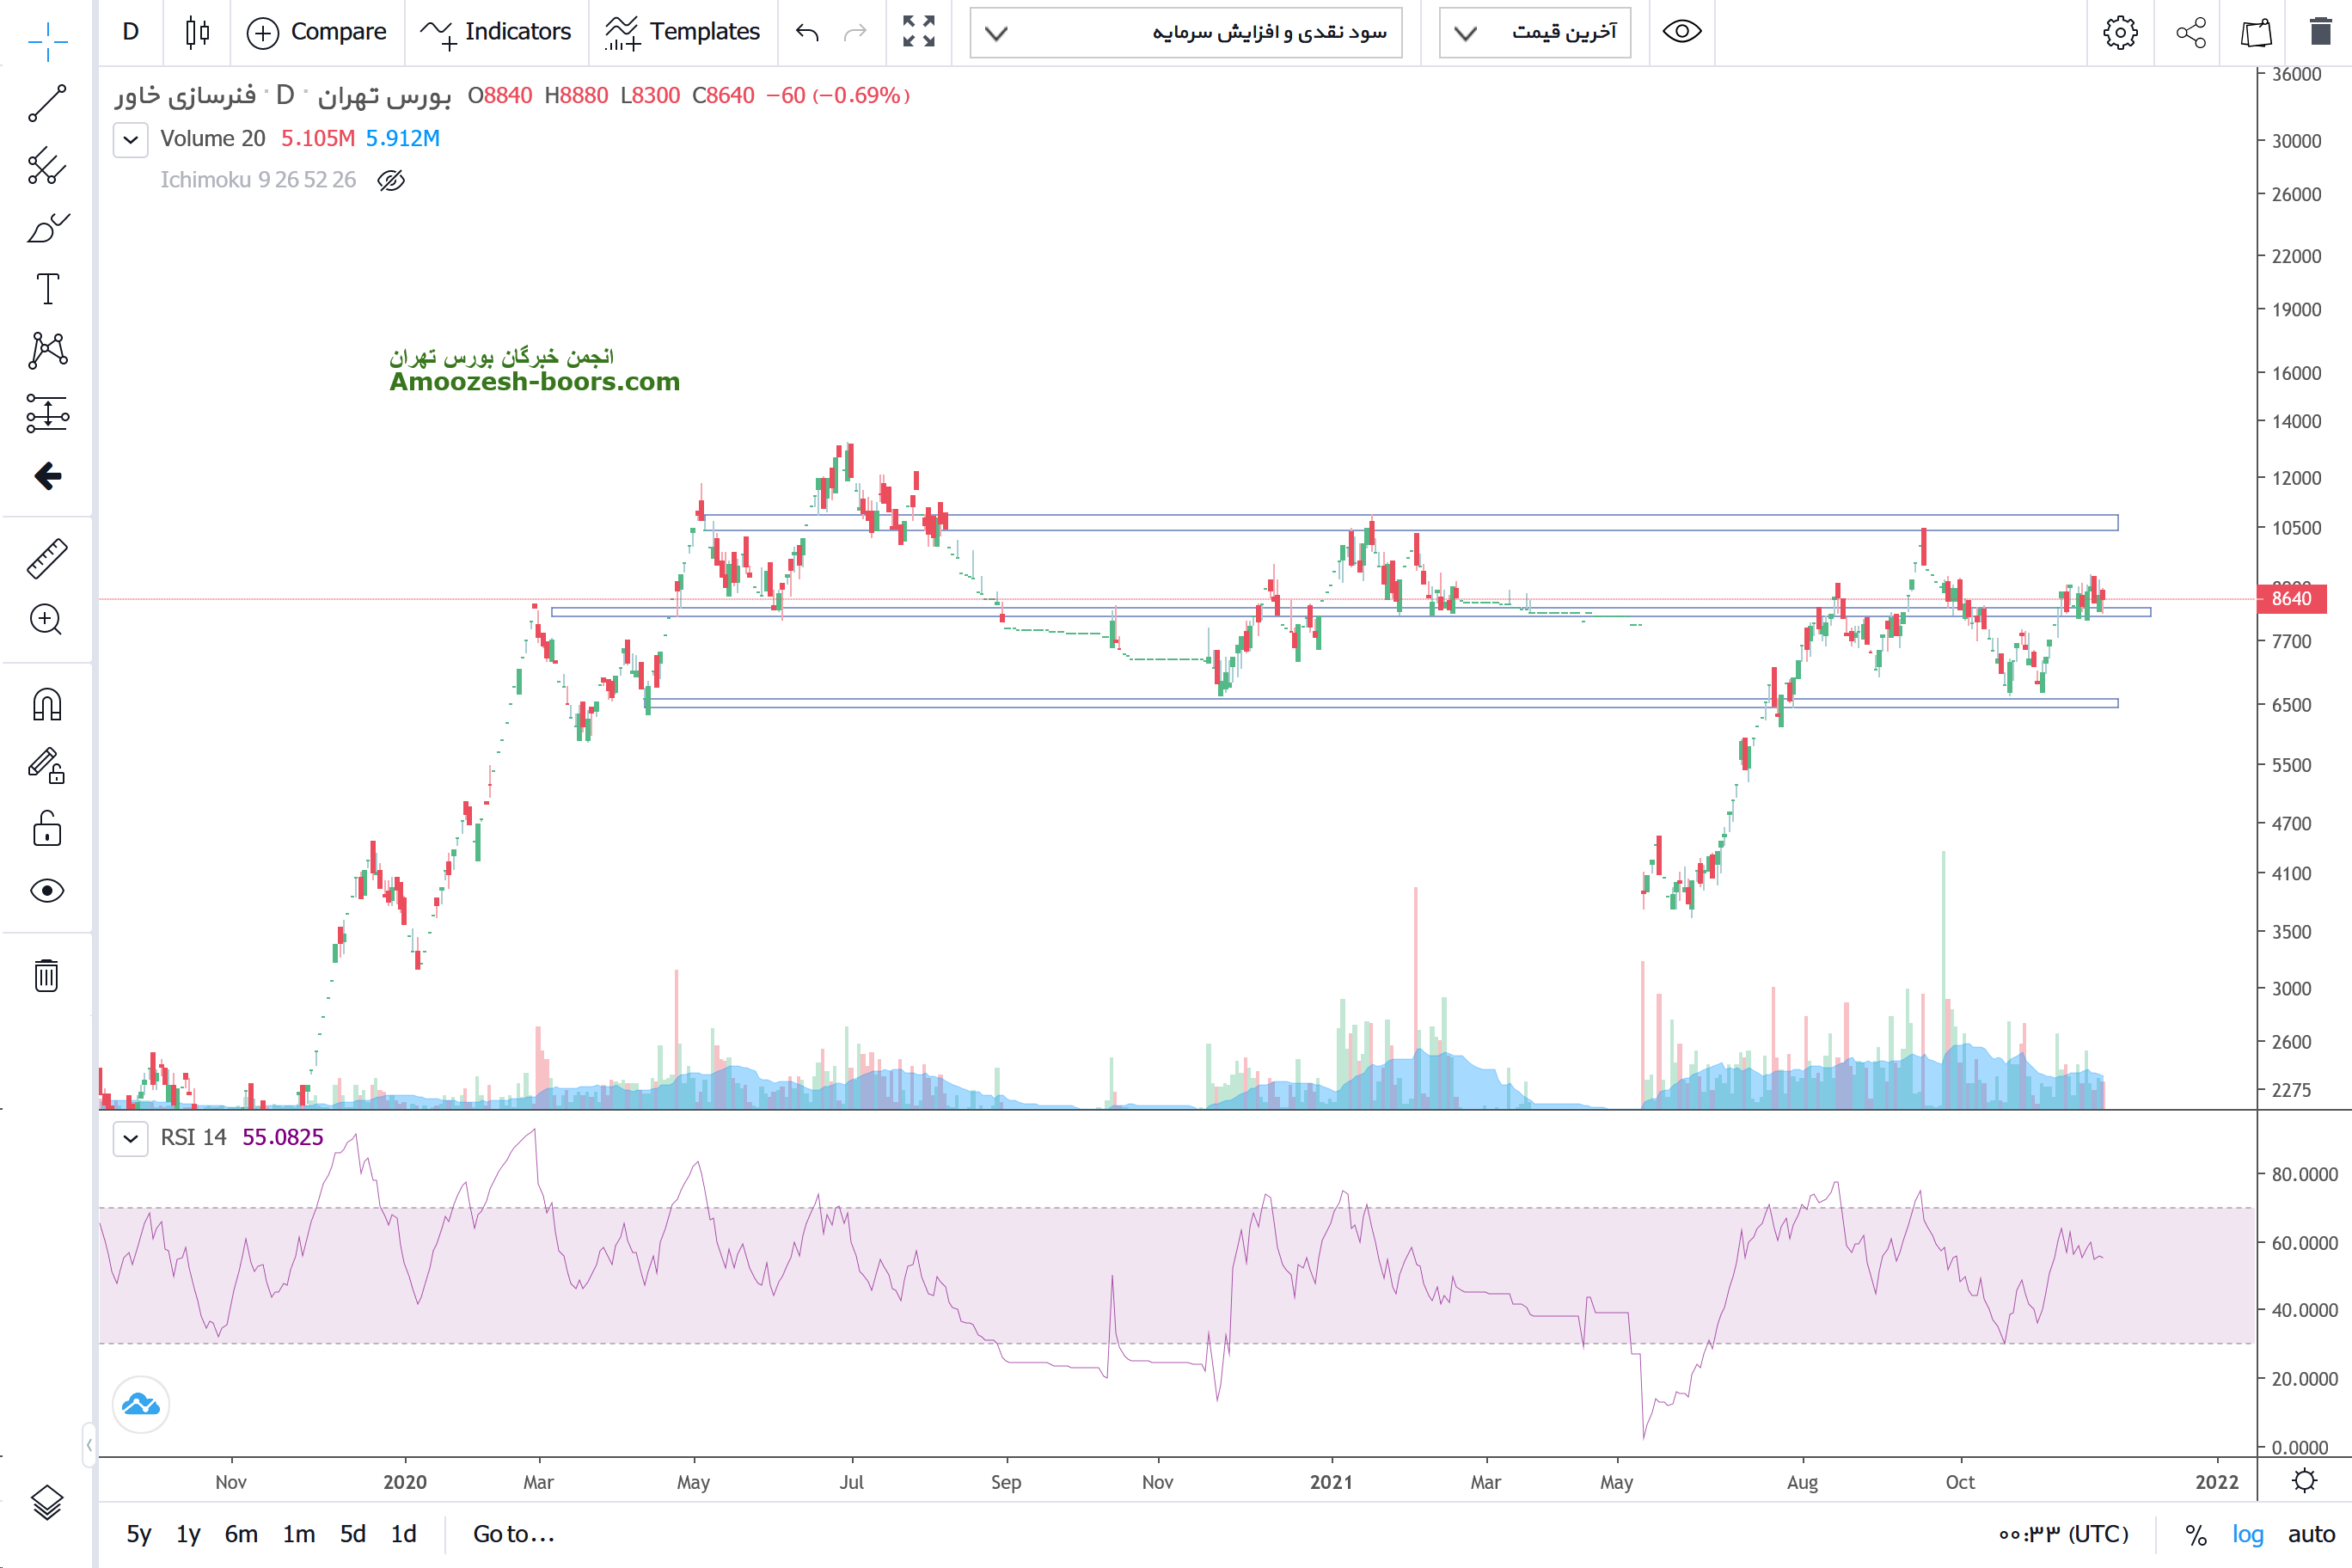Select the text annotation tool
Image resolution: width=2352 pixels, height=1568 pixels.
[47, 289]
